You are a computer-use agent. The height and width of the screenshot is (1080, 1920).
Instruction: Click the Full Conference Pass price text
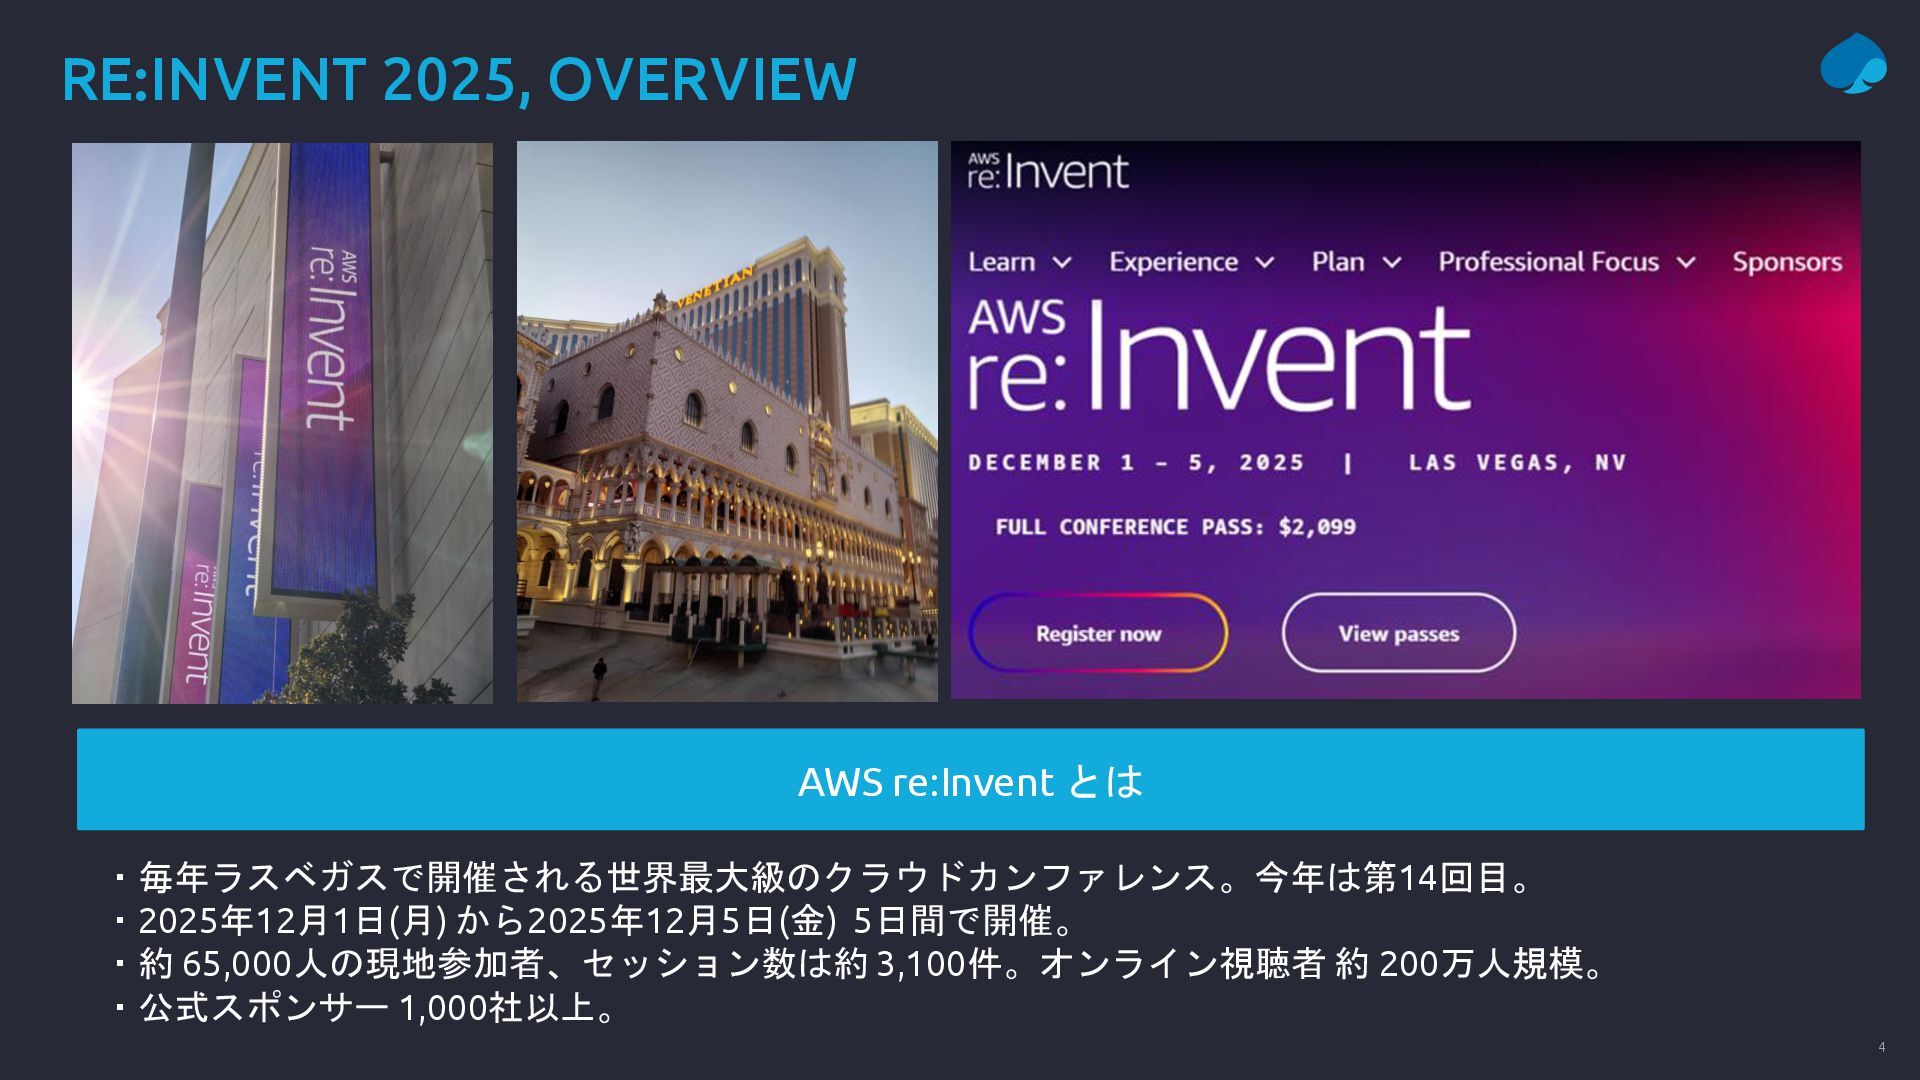coord(1175,527)
